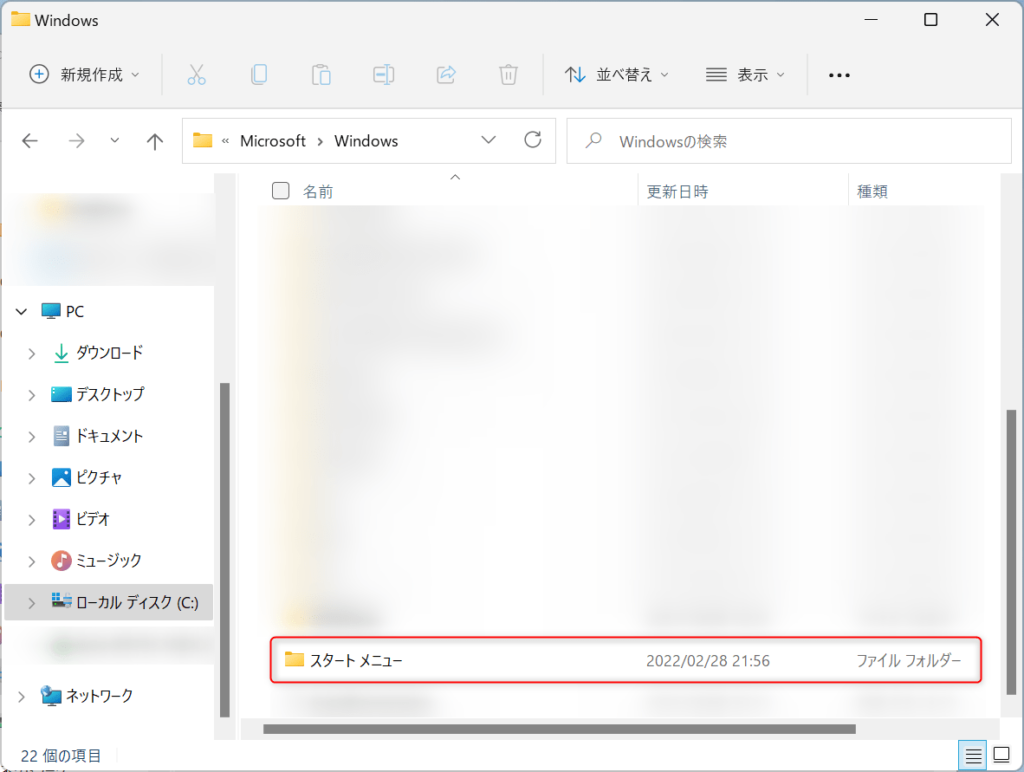1024x772 pixels.
Task: Select the Paste icon in the toolbar
Action: [x=321, y=74]
